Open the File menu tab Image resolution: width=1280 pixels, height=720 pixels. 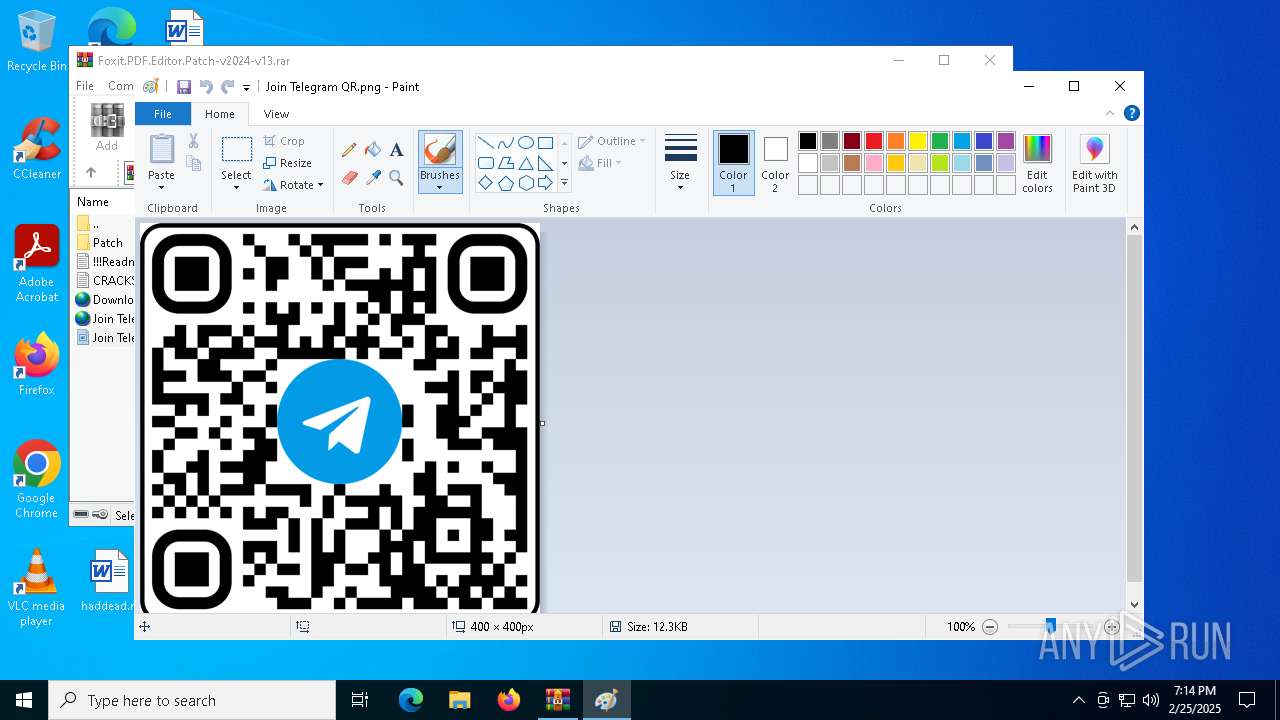[162, 114]
